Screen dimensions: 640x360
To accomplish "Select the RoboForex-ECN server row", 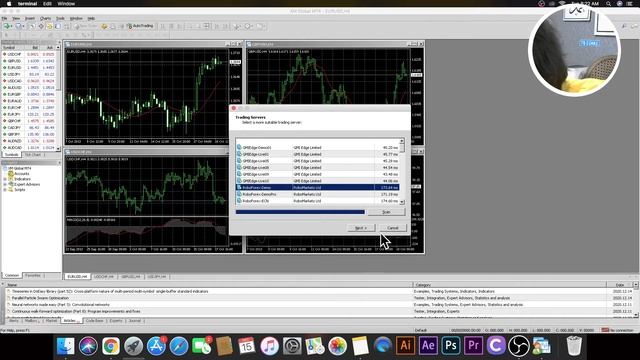I will click(318, 201).
